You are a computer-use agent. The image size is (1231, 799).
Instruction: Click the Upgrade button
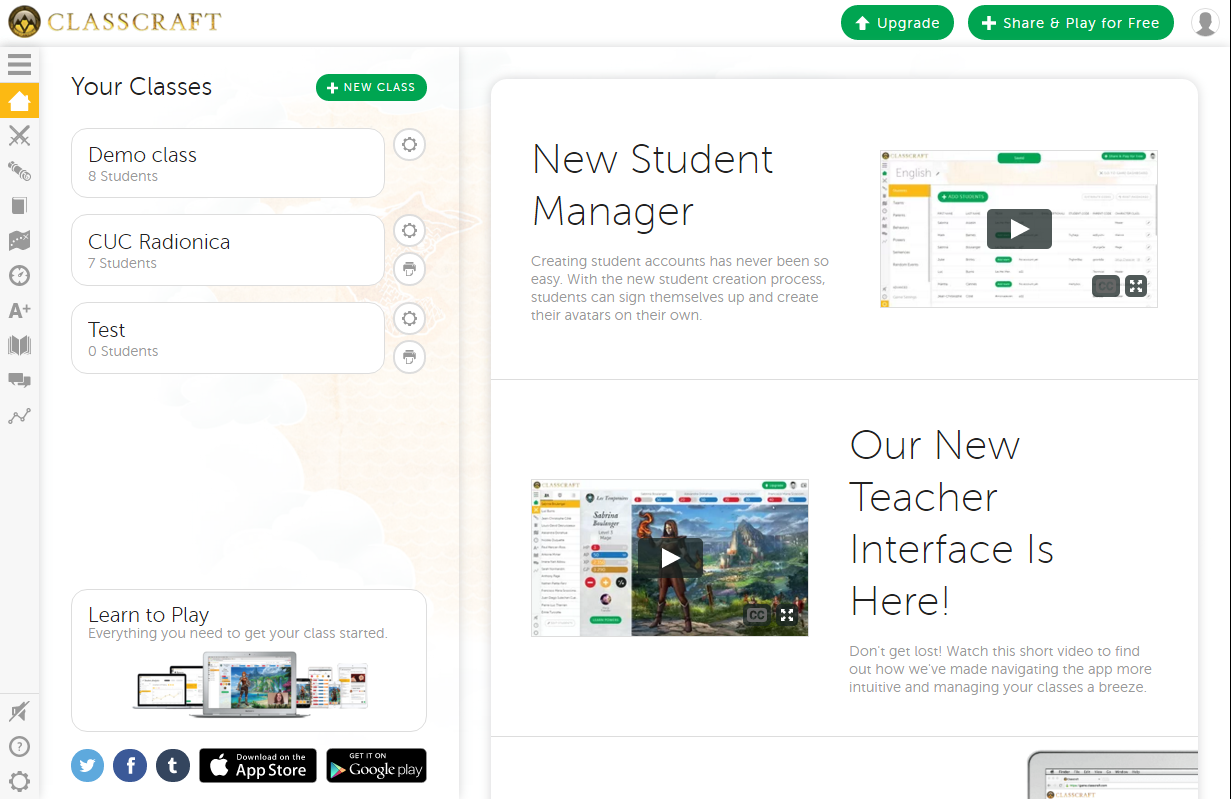pyautogui.click(x=897, y=23)
